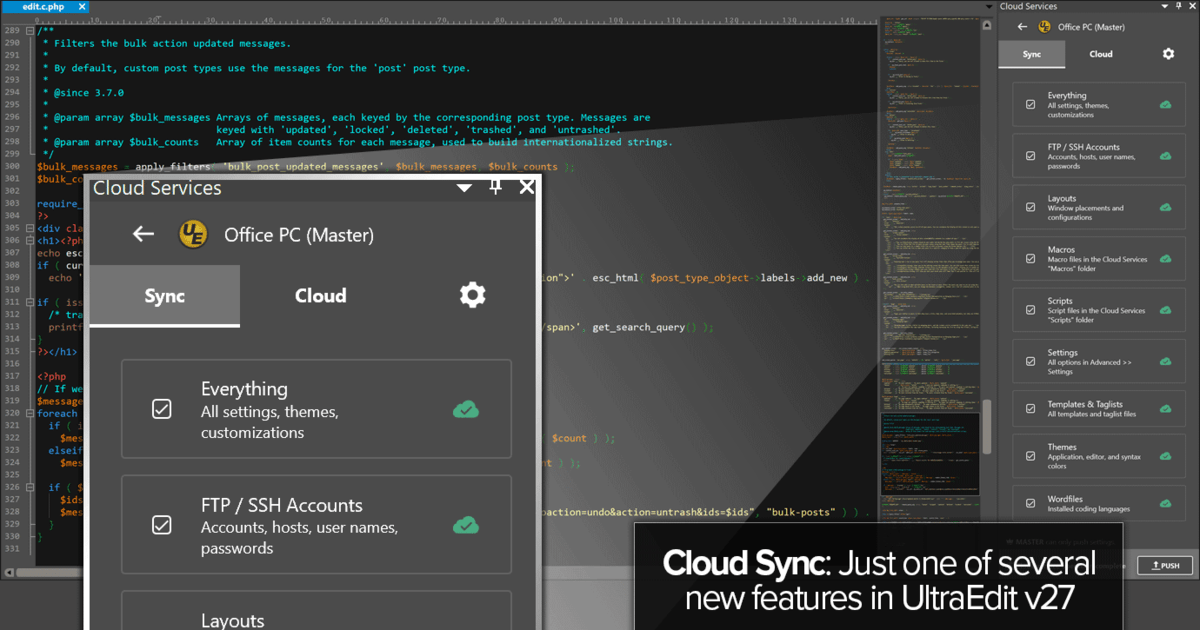This screenshot has width=1200, height=630.
Task: Open the dropdown arrow on the docked panel
Action: (1165, 6)
